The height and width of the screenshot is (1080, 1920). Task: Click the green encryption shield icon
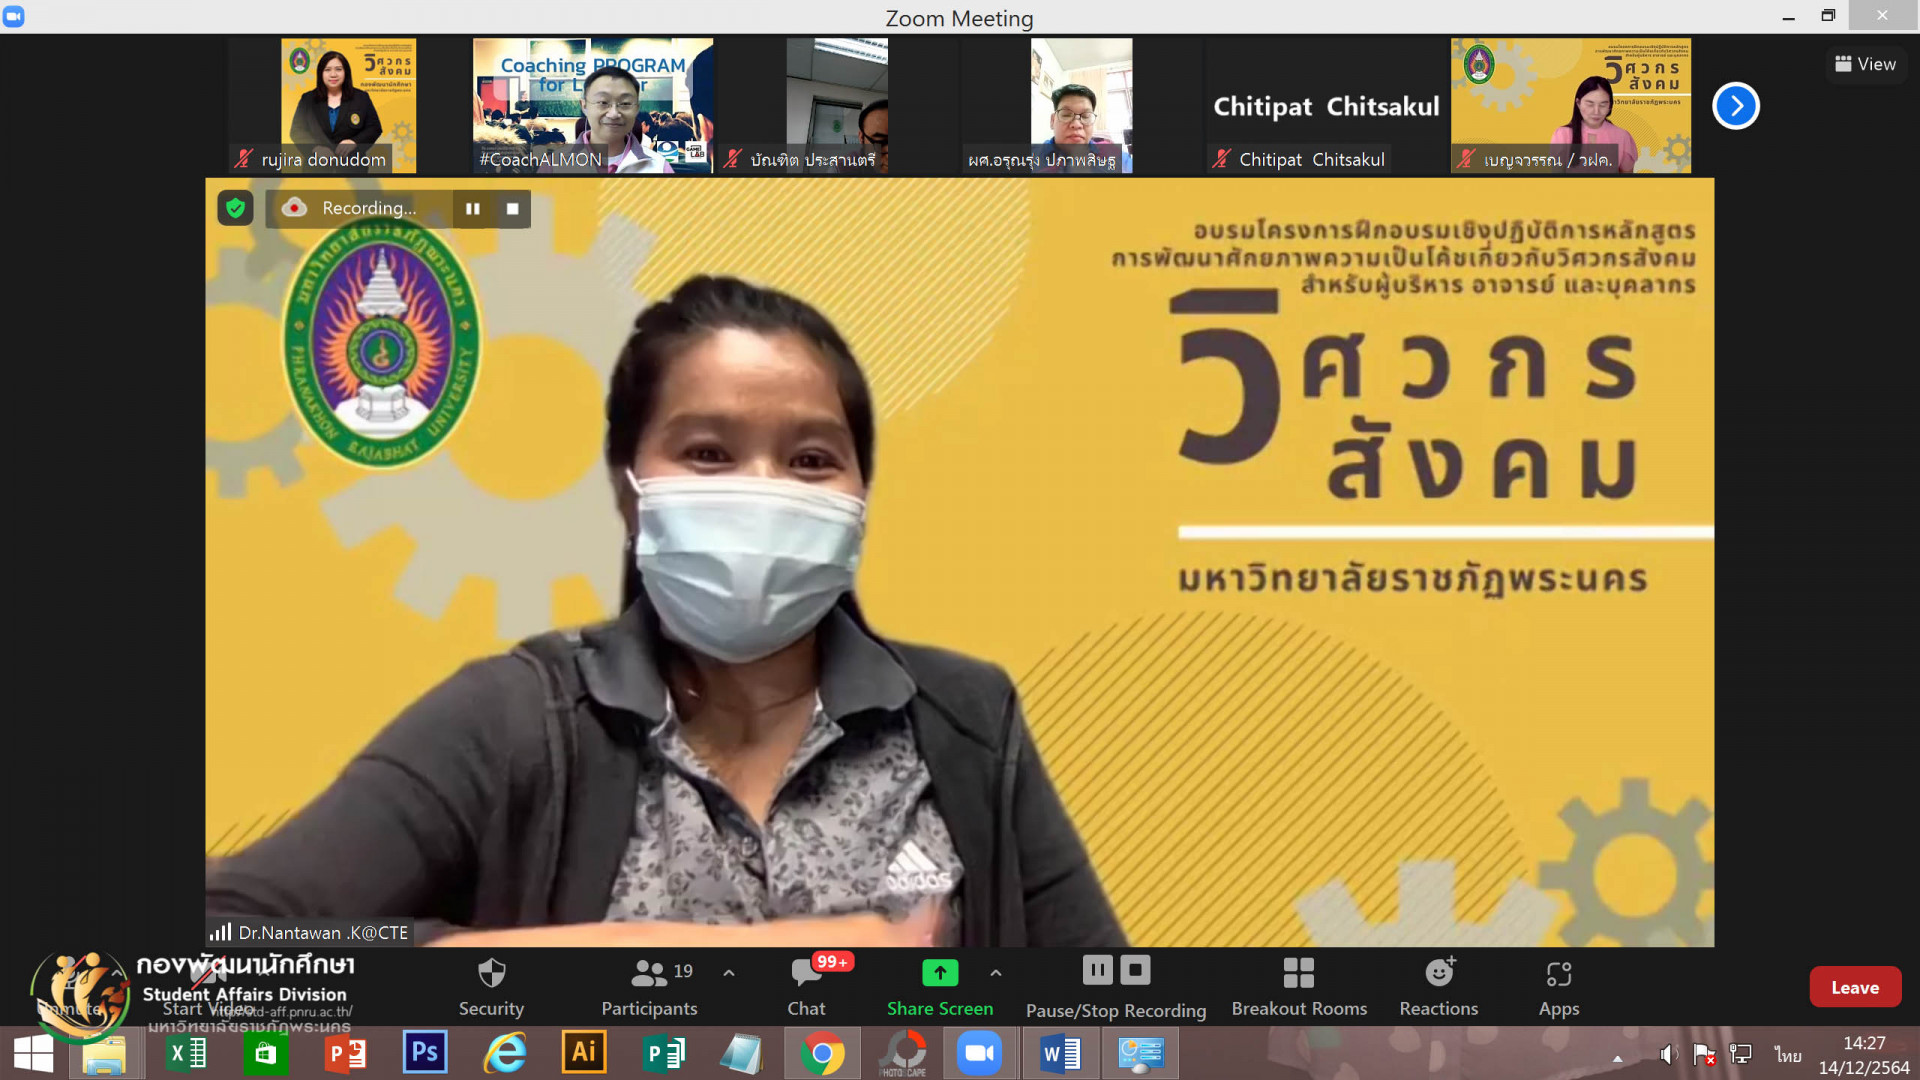[235, 208]
